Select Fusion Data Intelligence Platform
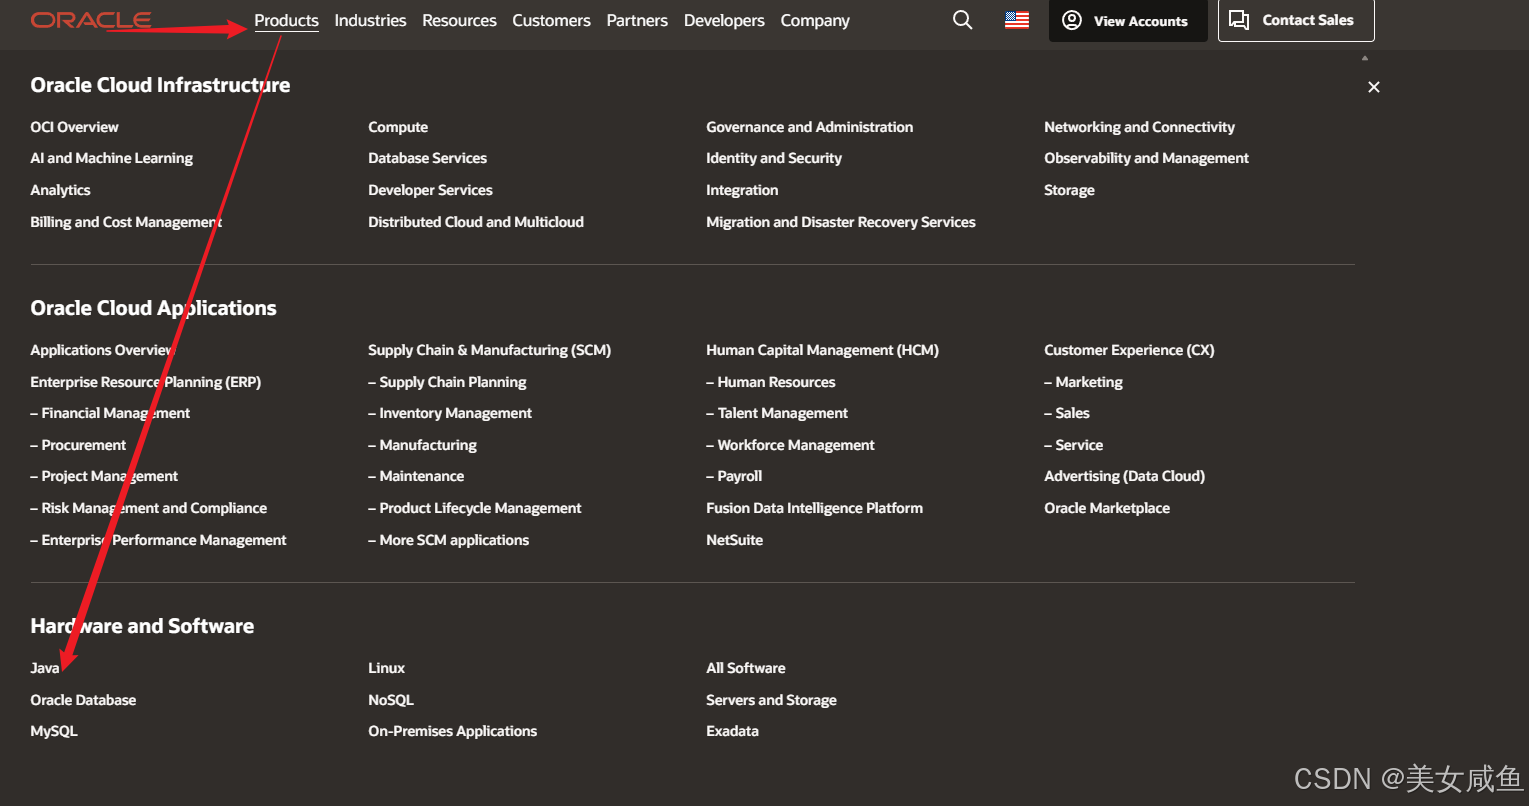 pyautogui.click(x=814, y=508)
